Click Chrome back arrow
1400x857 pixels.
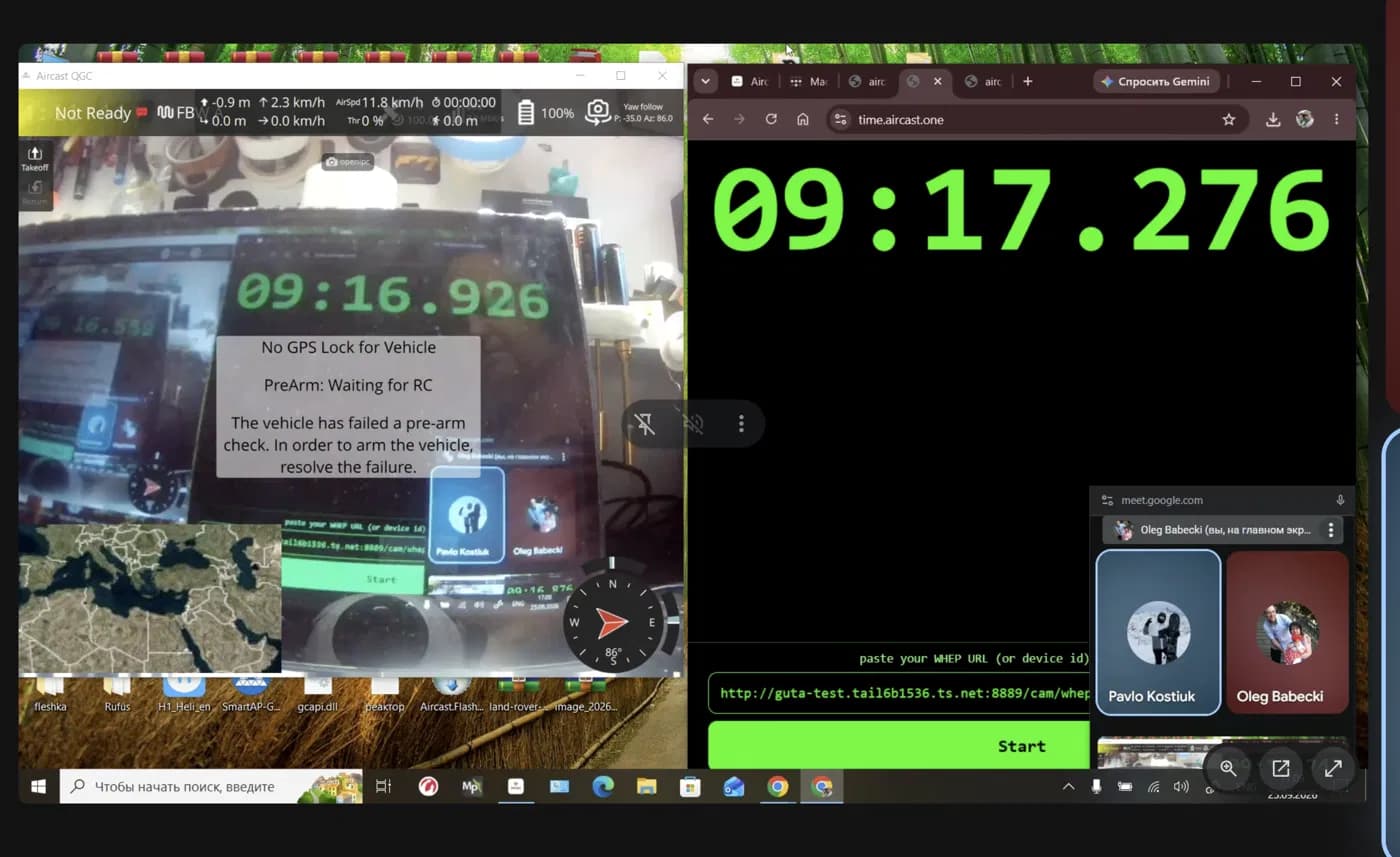pos(708,119)
